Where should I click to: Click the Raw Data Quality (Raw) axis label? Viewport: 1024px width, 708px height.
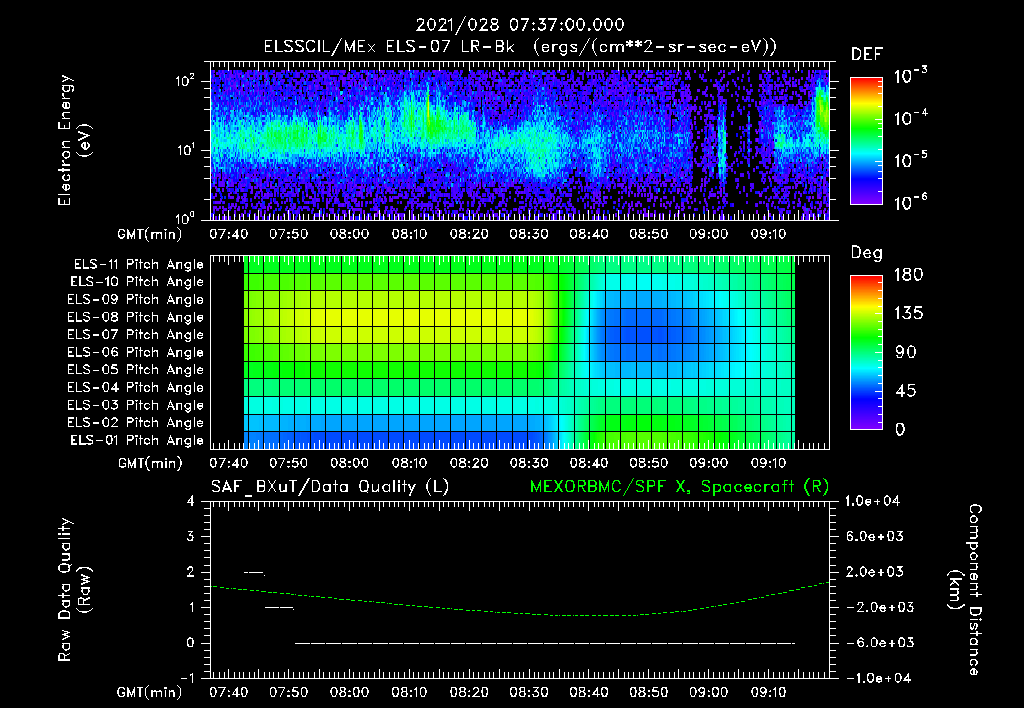point(74,590)
